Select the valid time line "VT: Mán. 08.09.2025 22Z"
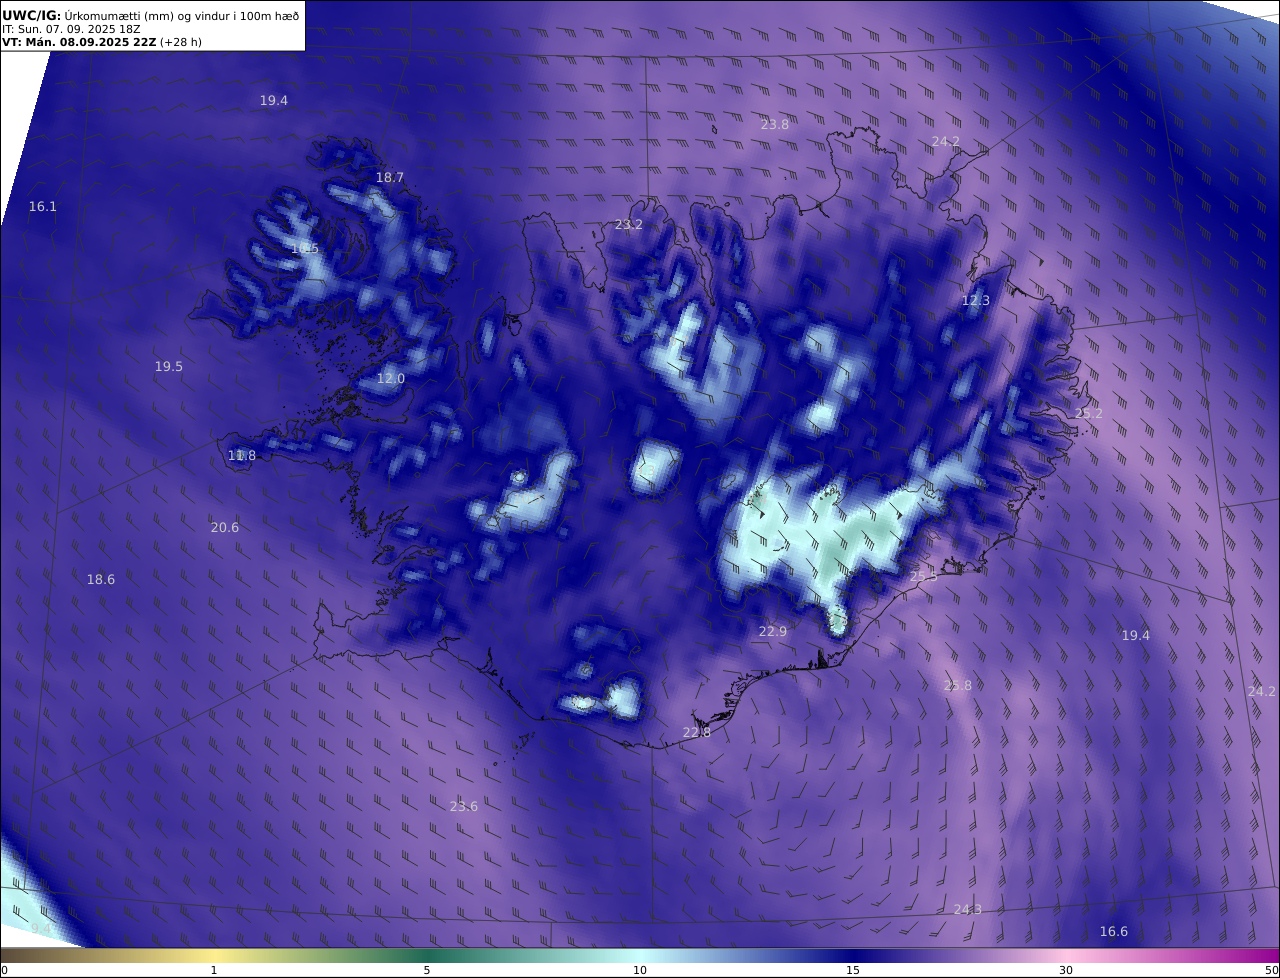The width and height of the screenshot is (1280, 978). [80, 43]
